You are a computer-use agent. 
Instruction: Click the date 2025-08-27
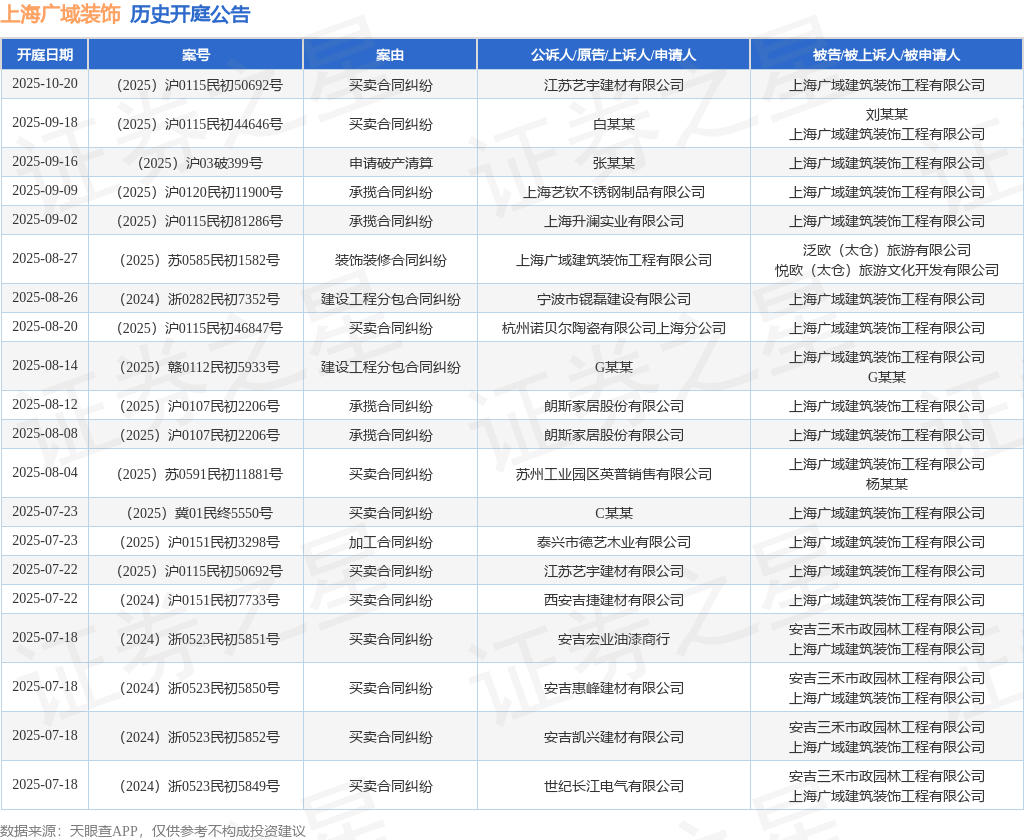coord(44,259)
